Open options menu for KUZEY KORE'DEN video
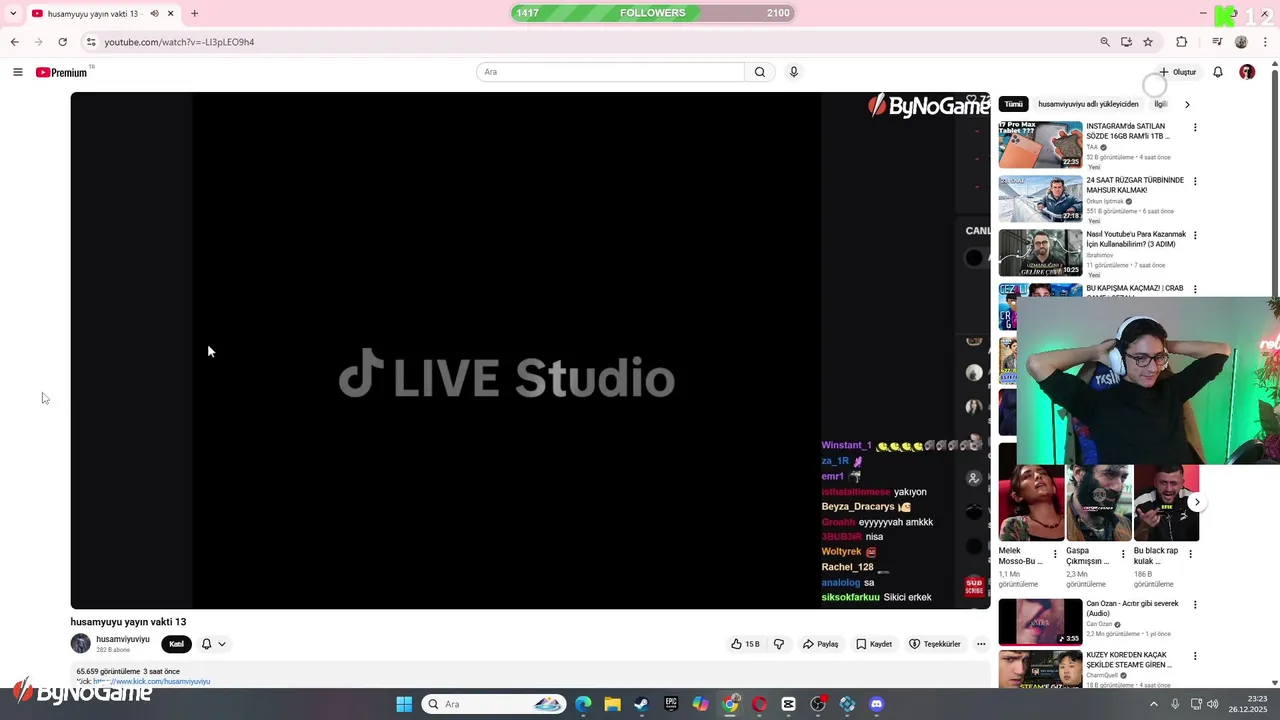The image size is (1280, 720). point(1194,657)
